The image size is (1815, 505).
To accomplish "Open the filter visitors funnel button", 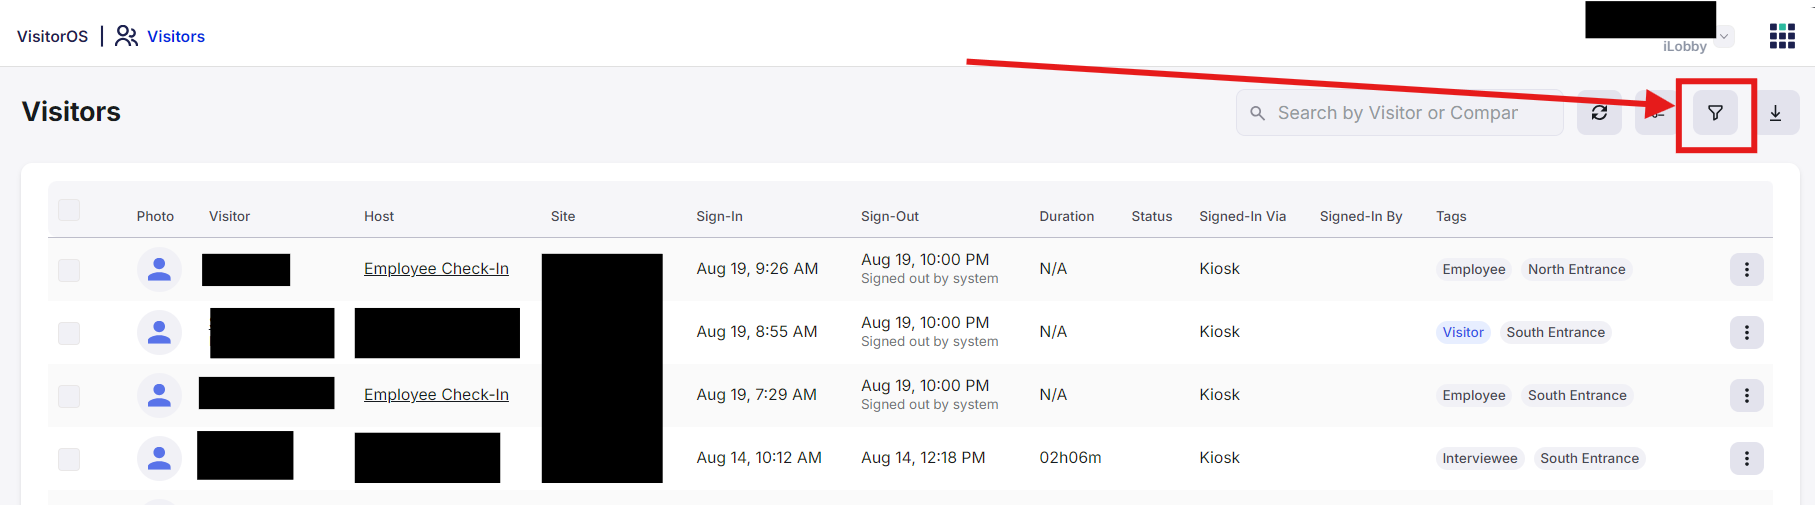I will point(1715,113).
